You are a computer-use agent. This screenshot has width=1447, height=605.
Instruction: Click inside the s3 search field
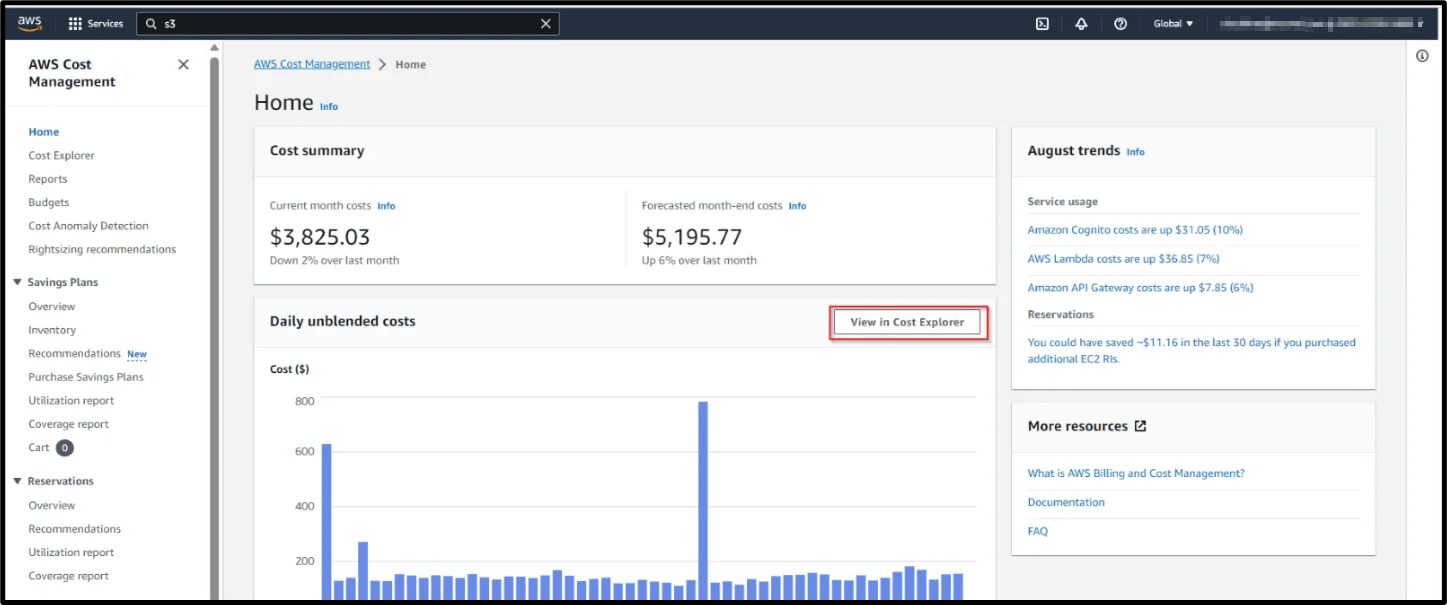click(300, 22)
